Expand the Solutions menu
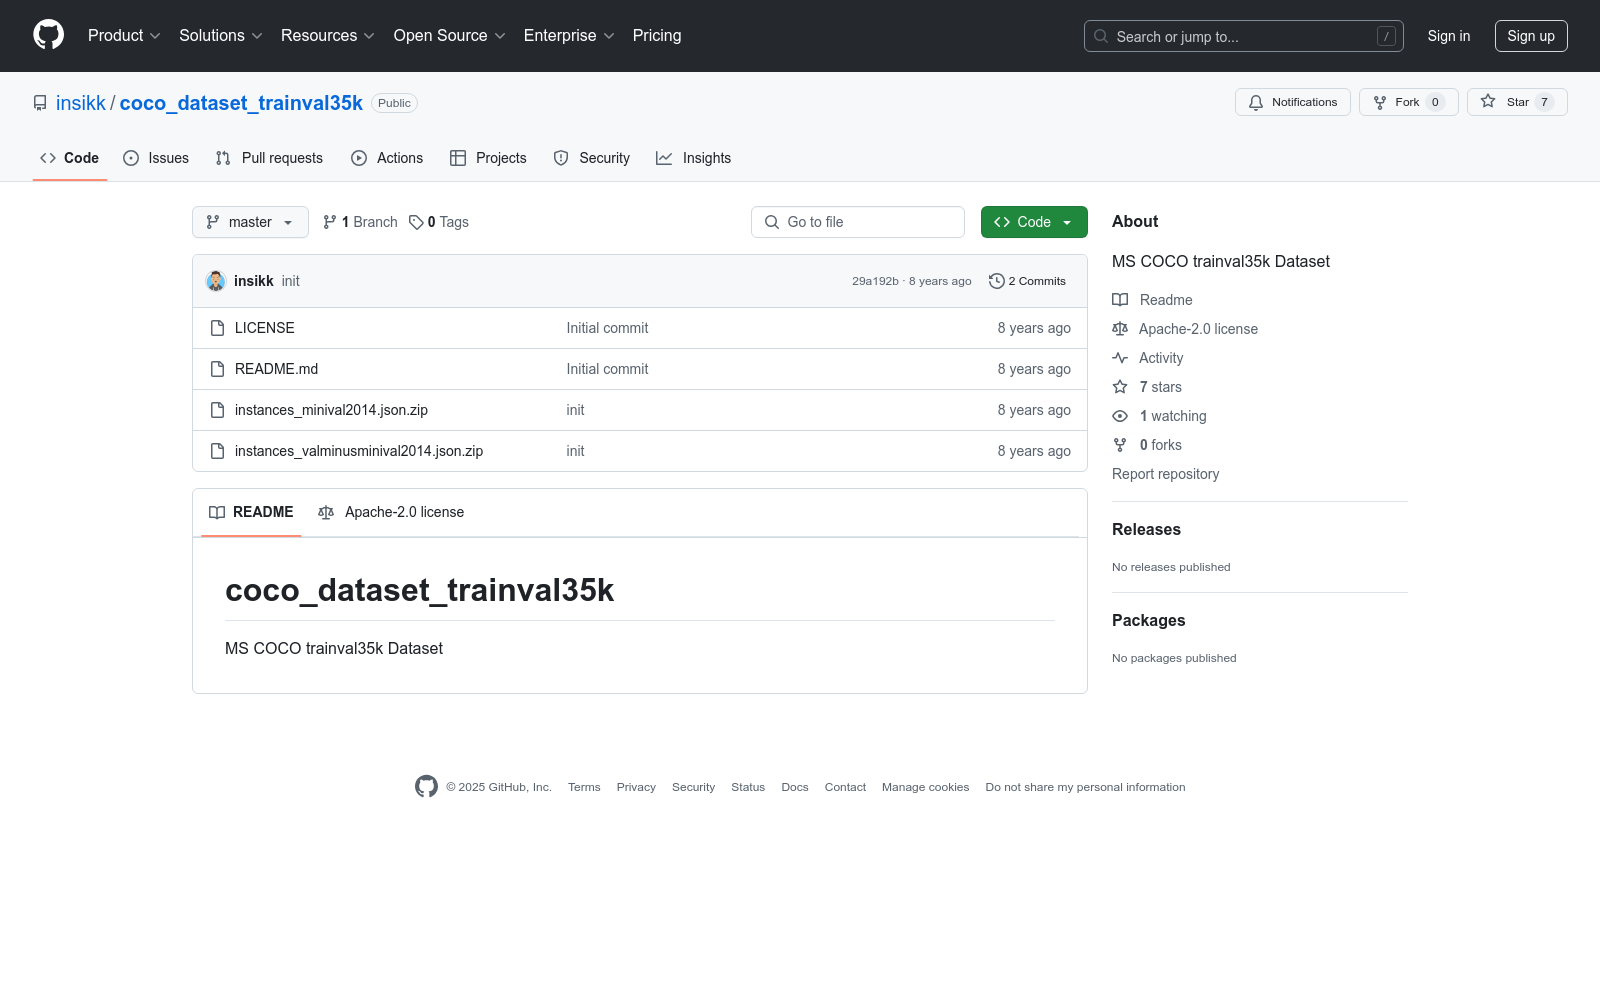The image size is (1600, 1000). click(221, 36)
